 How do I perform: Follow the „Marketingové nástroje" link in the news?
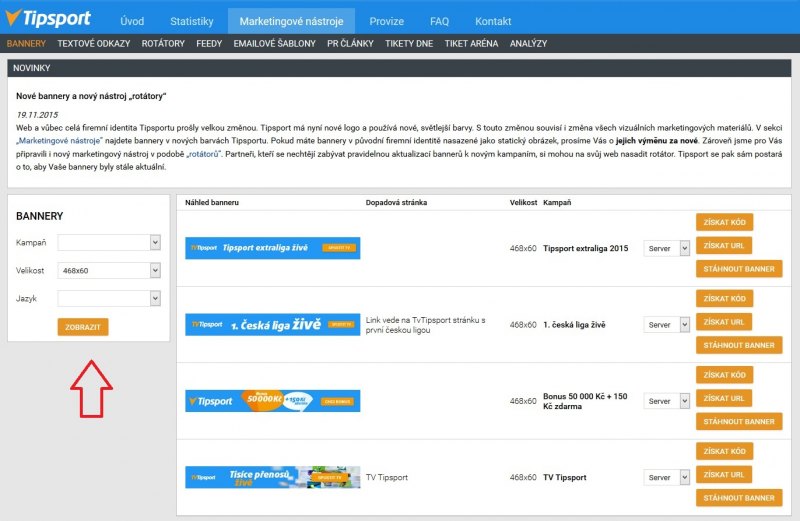point(60,140)
